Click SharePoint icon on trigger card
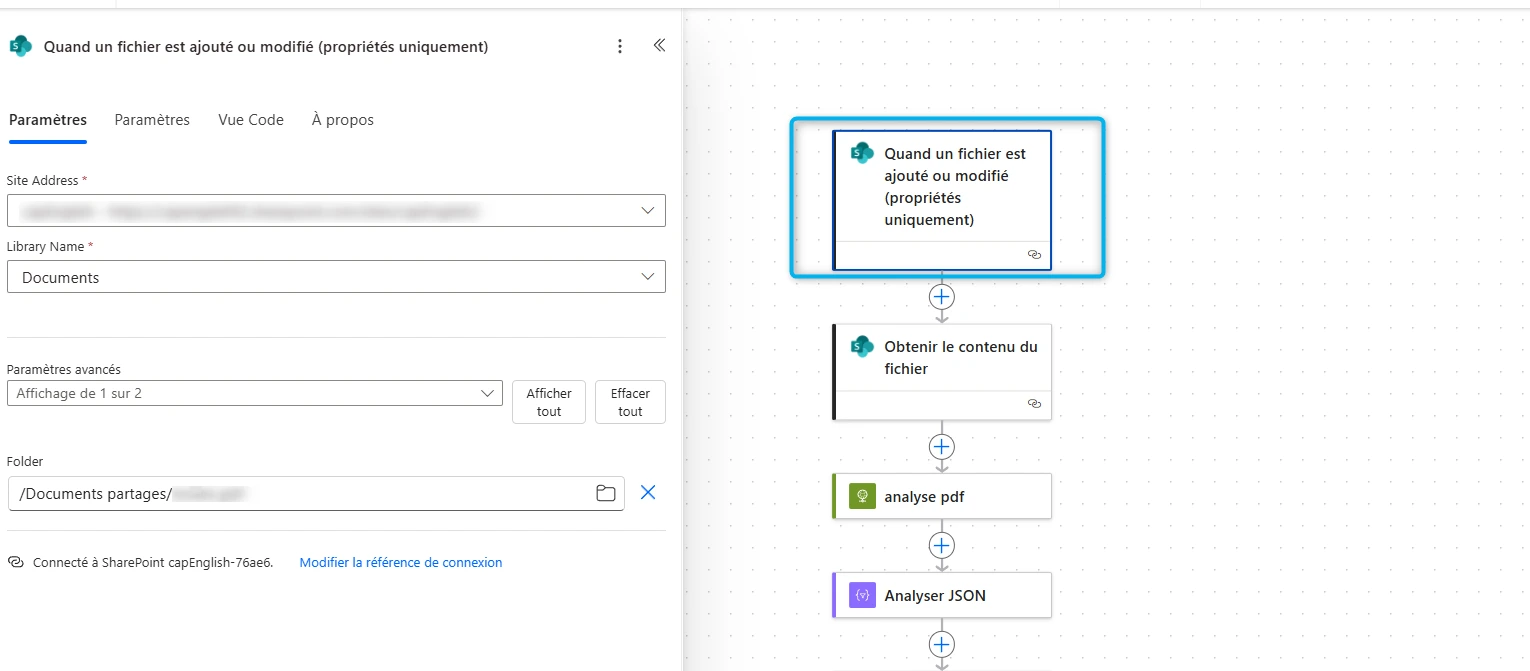1530x671 pixels. tap(862, 153)
